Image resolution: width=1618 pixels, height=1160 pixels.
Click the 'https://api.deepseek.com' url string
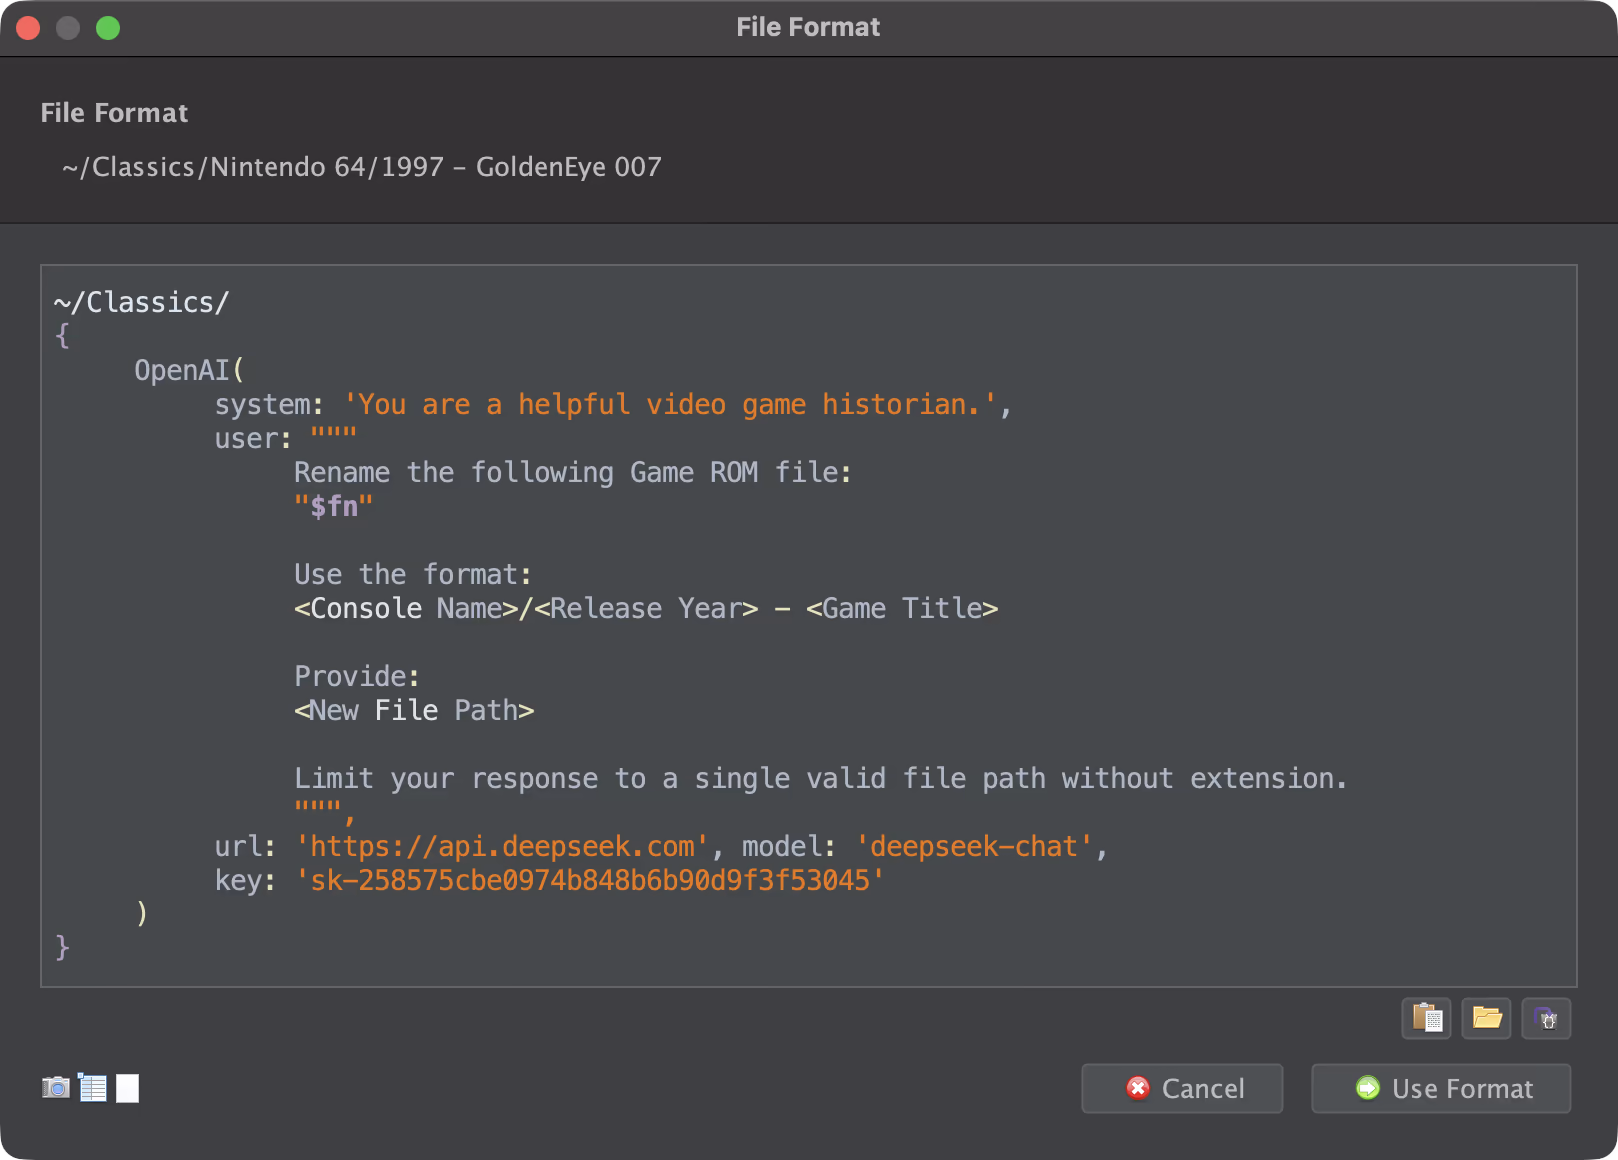[x=502, y=846]
